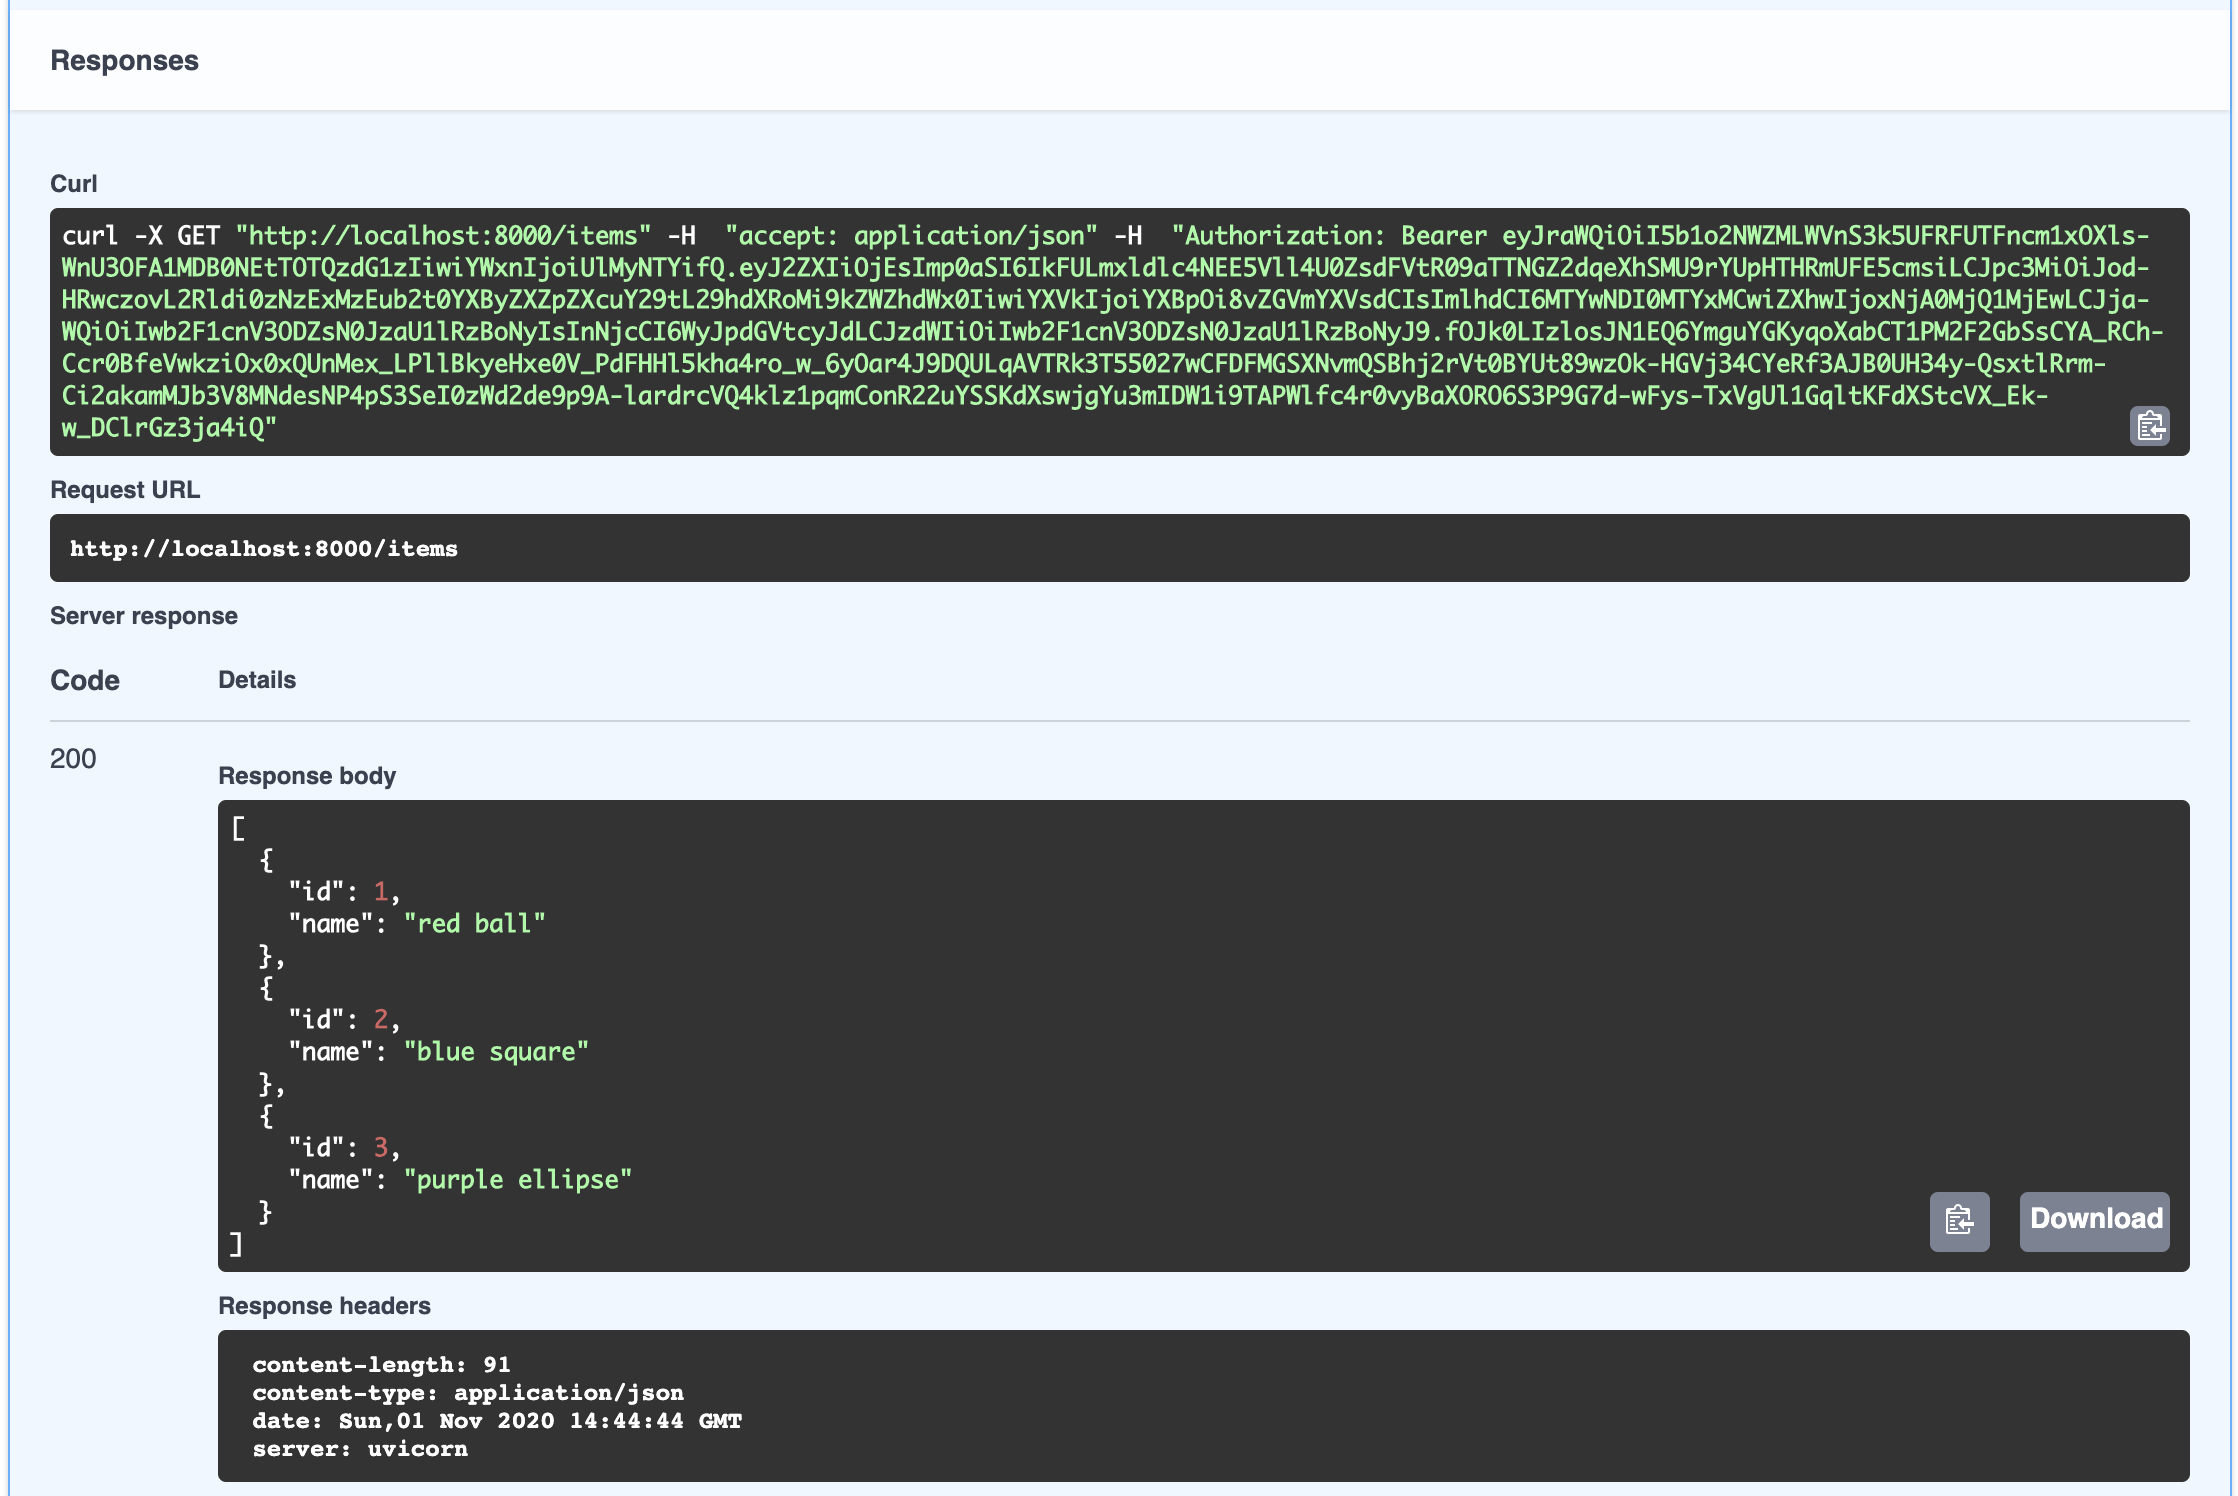Copy the curl command to clipboard
2238x1496 pixels.
pos(2149,426)
